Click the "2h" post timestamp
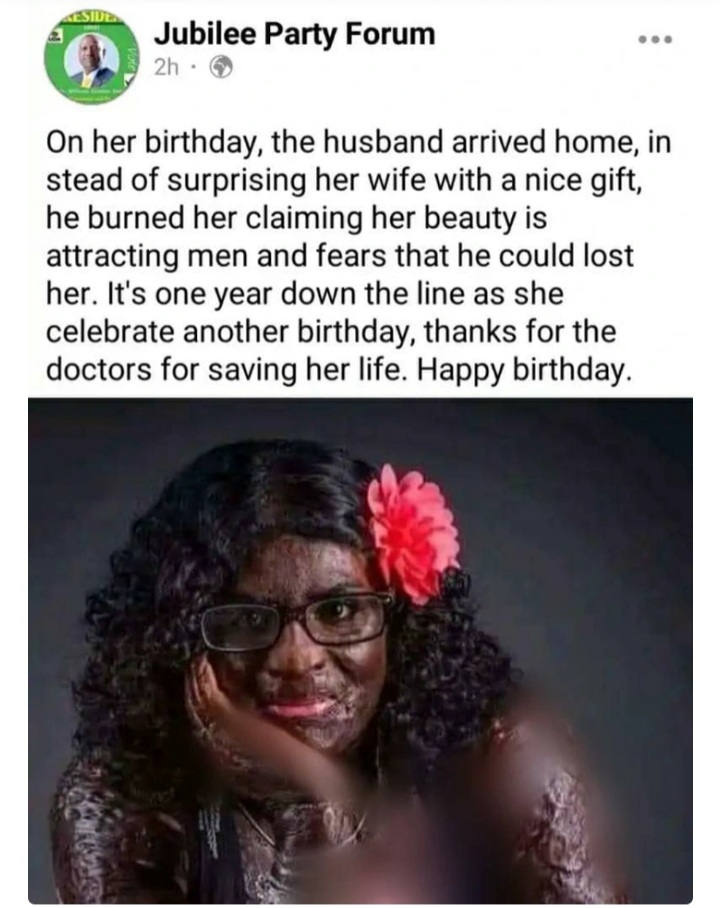Viewport: 720px width, 908px height. tap(167, 68)
